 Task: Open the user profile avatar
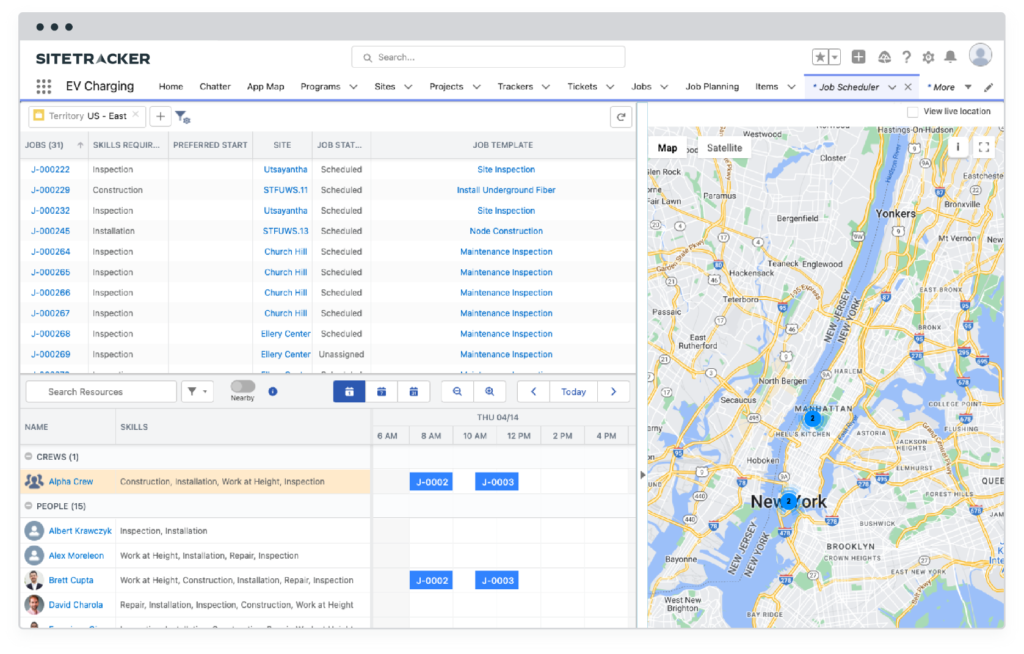(x=980, y=56)
